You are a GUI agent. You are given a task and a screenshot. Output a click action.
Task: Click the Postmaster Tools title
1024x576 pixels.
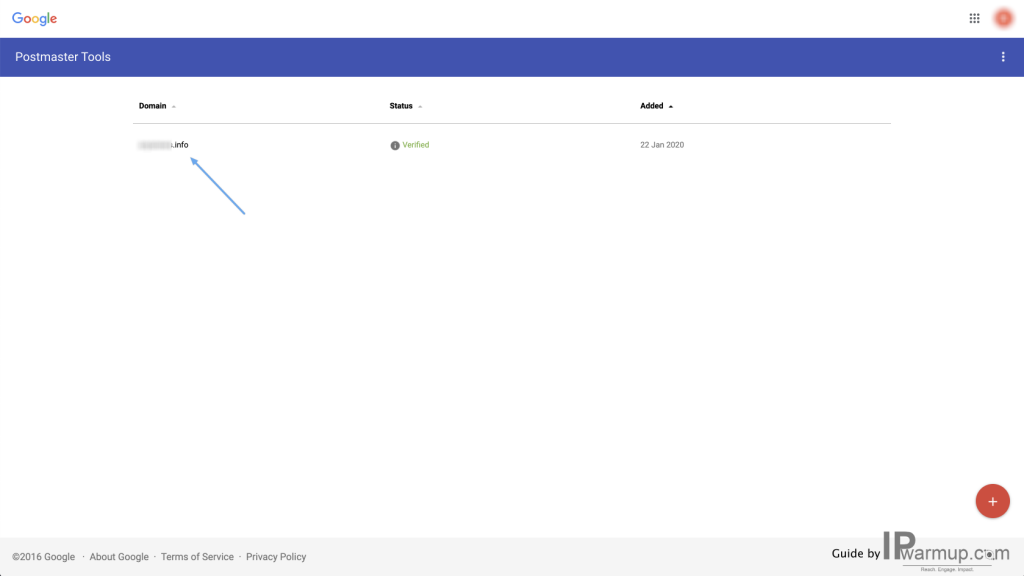click(63, 57)
